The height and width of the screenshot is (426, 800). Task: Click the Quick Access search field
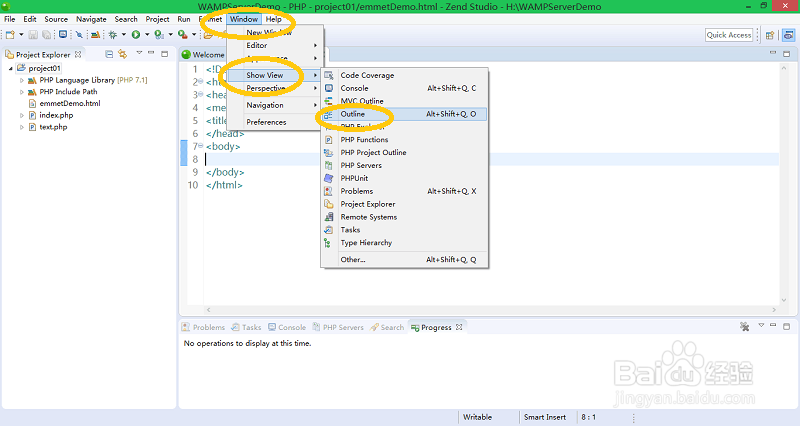729,35
